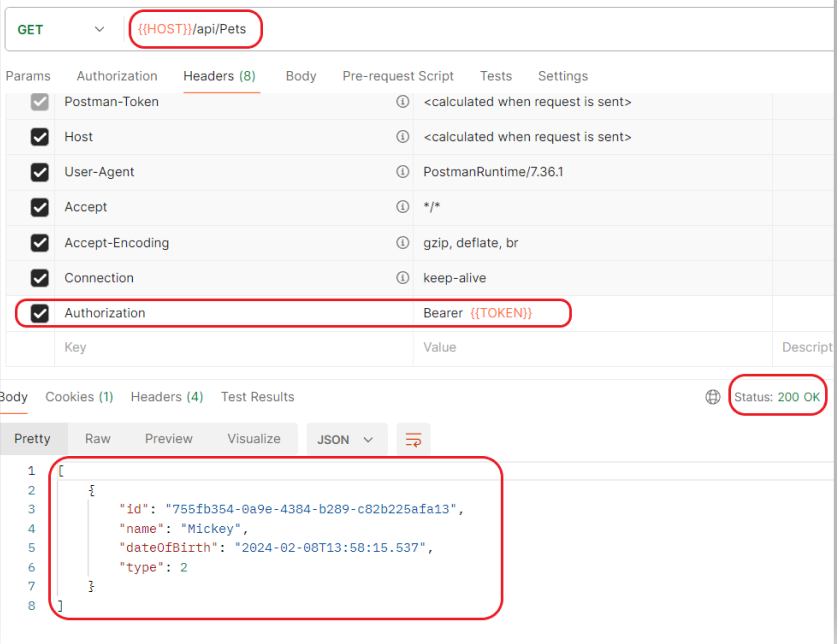The height and width of the screenshot is (644, 837).
Task: Click the info icon beside Postman-Token header
Action: [x=403, y=102]
